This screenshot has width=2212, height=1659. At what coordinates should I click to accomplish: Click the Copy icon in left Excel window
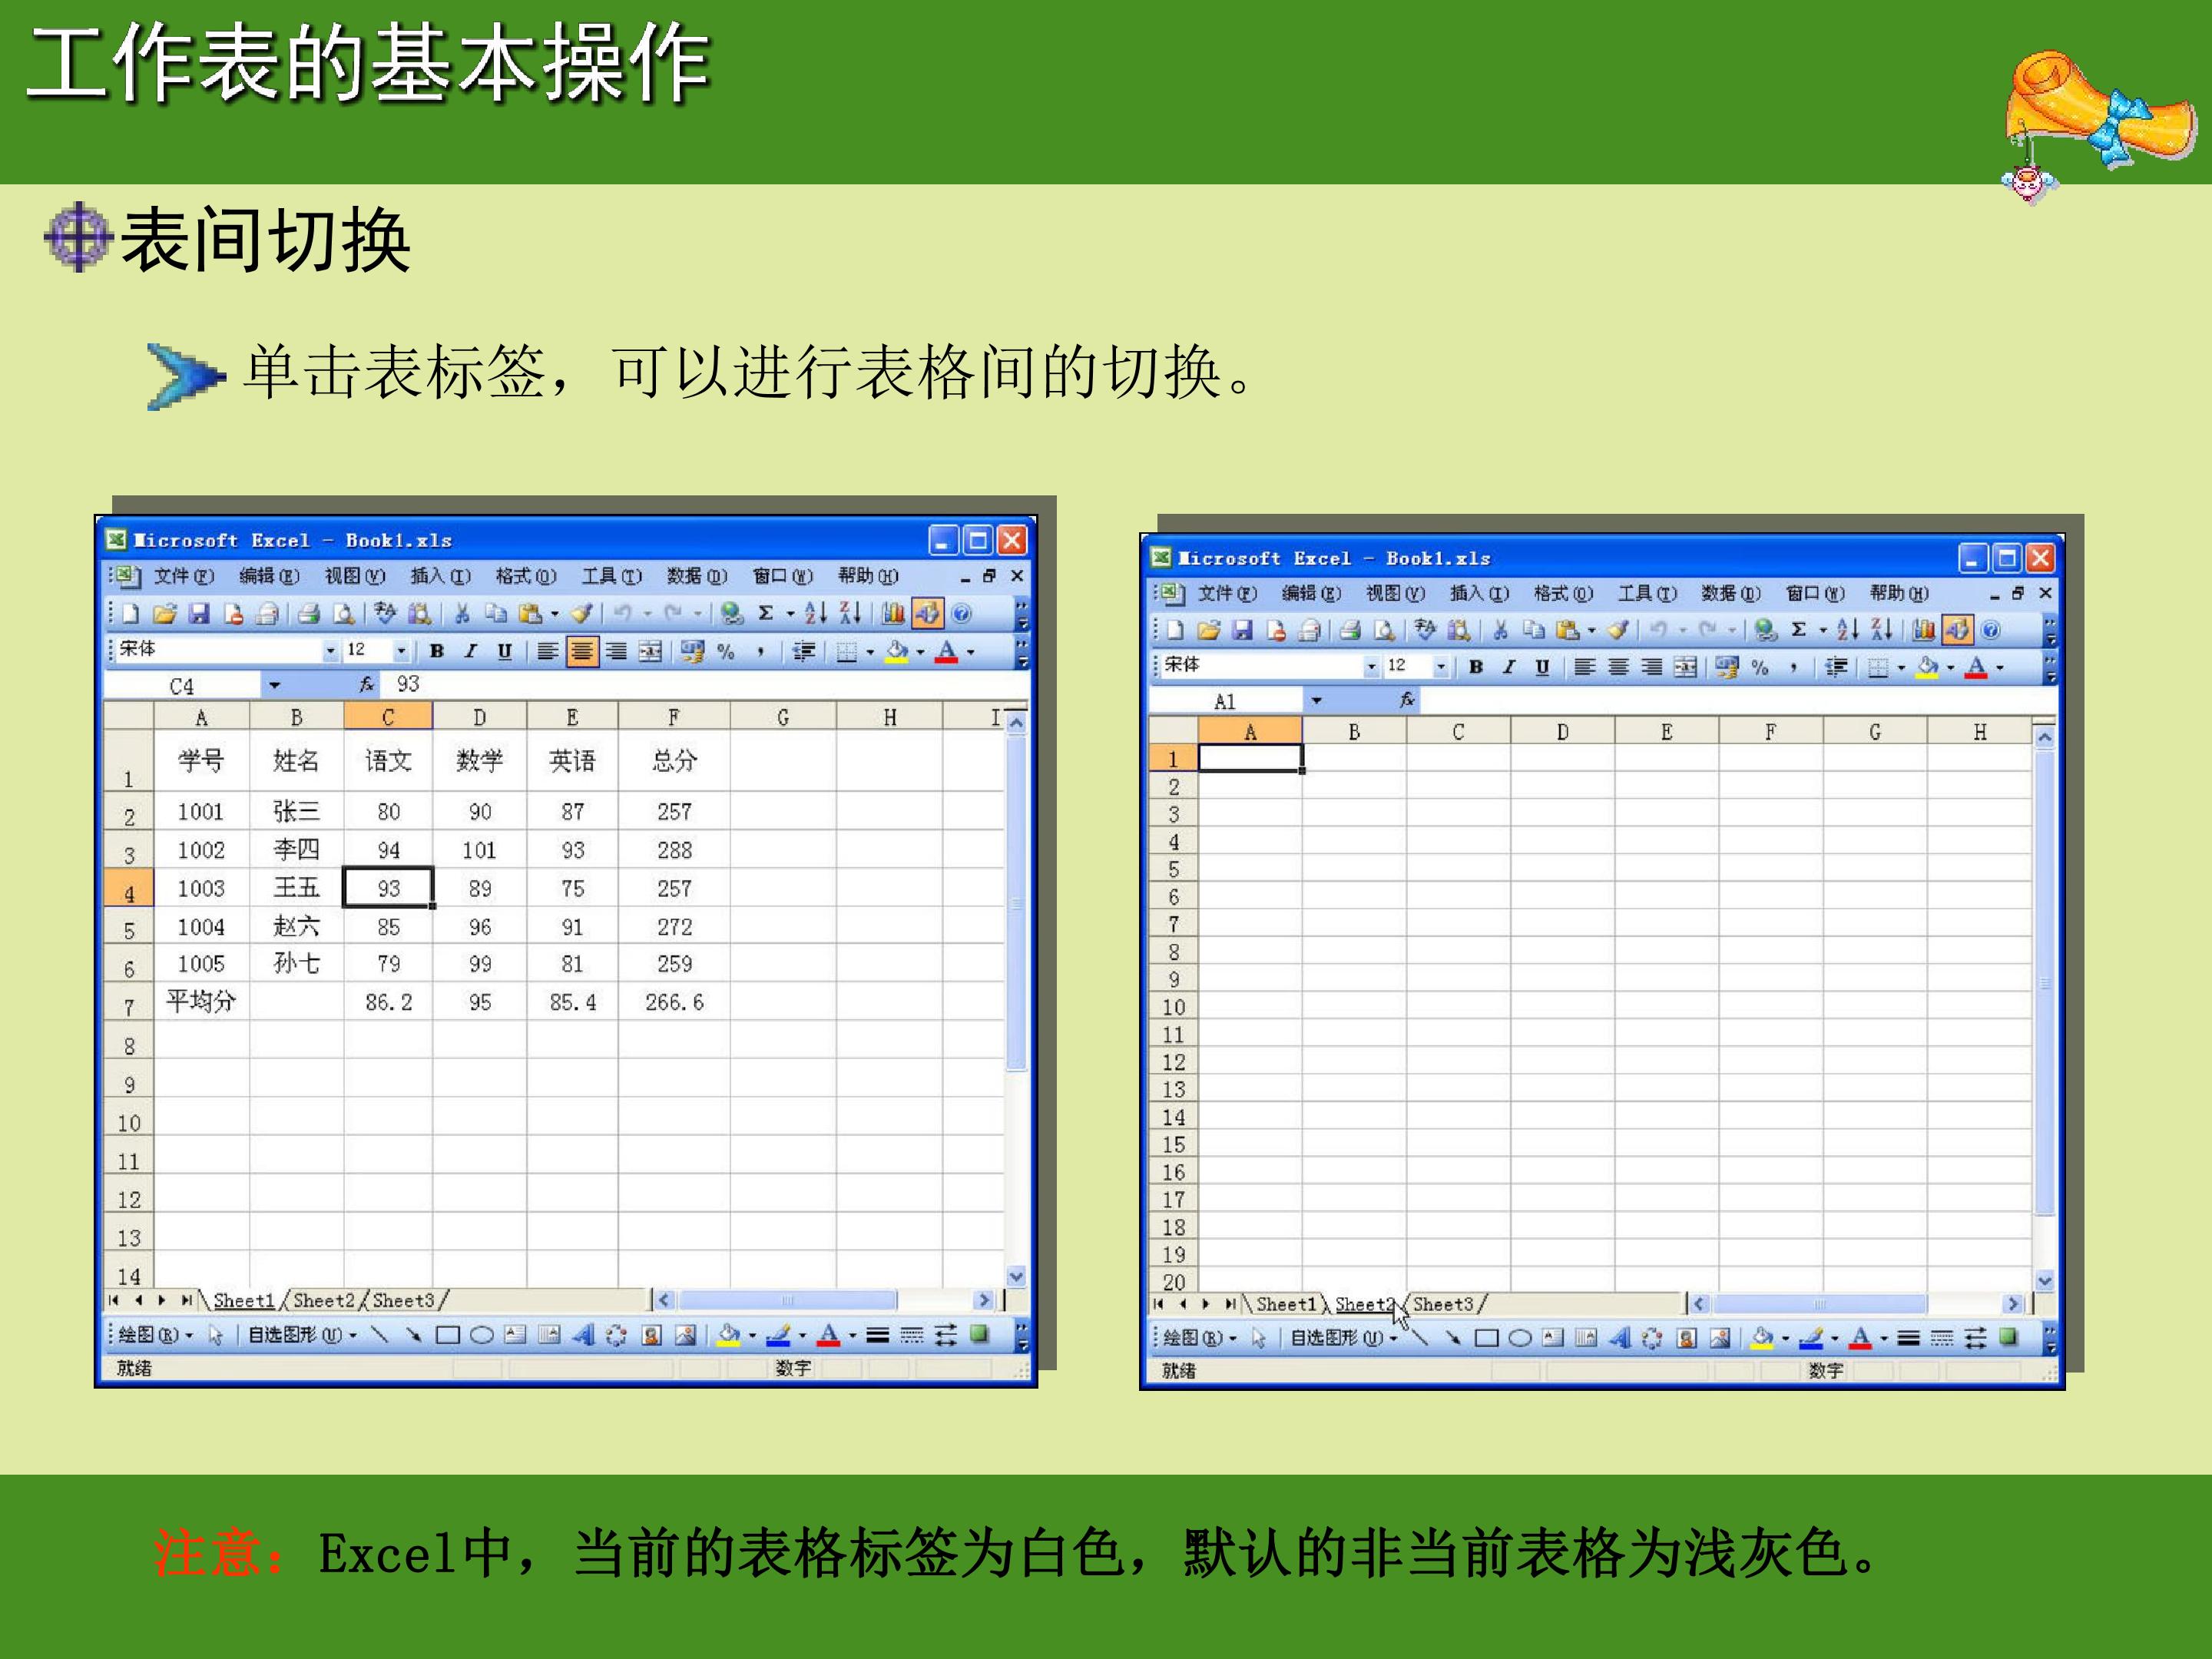(496, 614)
